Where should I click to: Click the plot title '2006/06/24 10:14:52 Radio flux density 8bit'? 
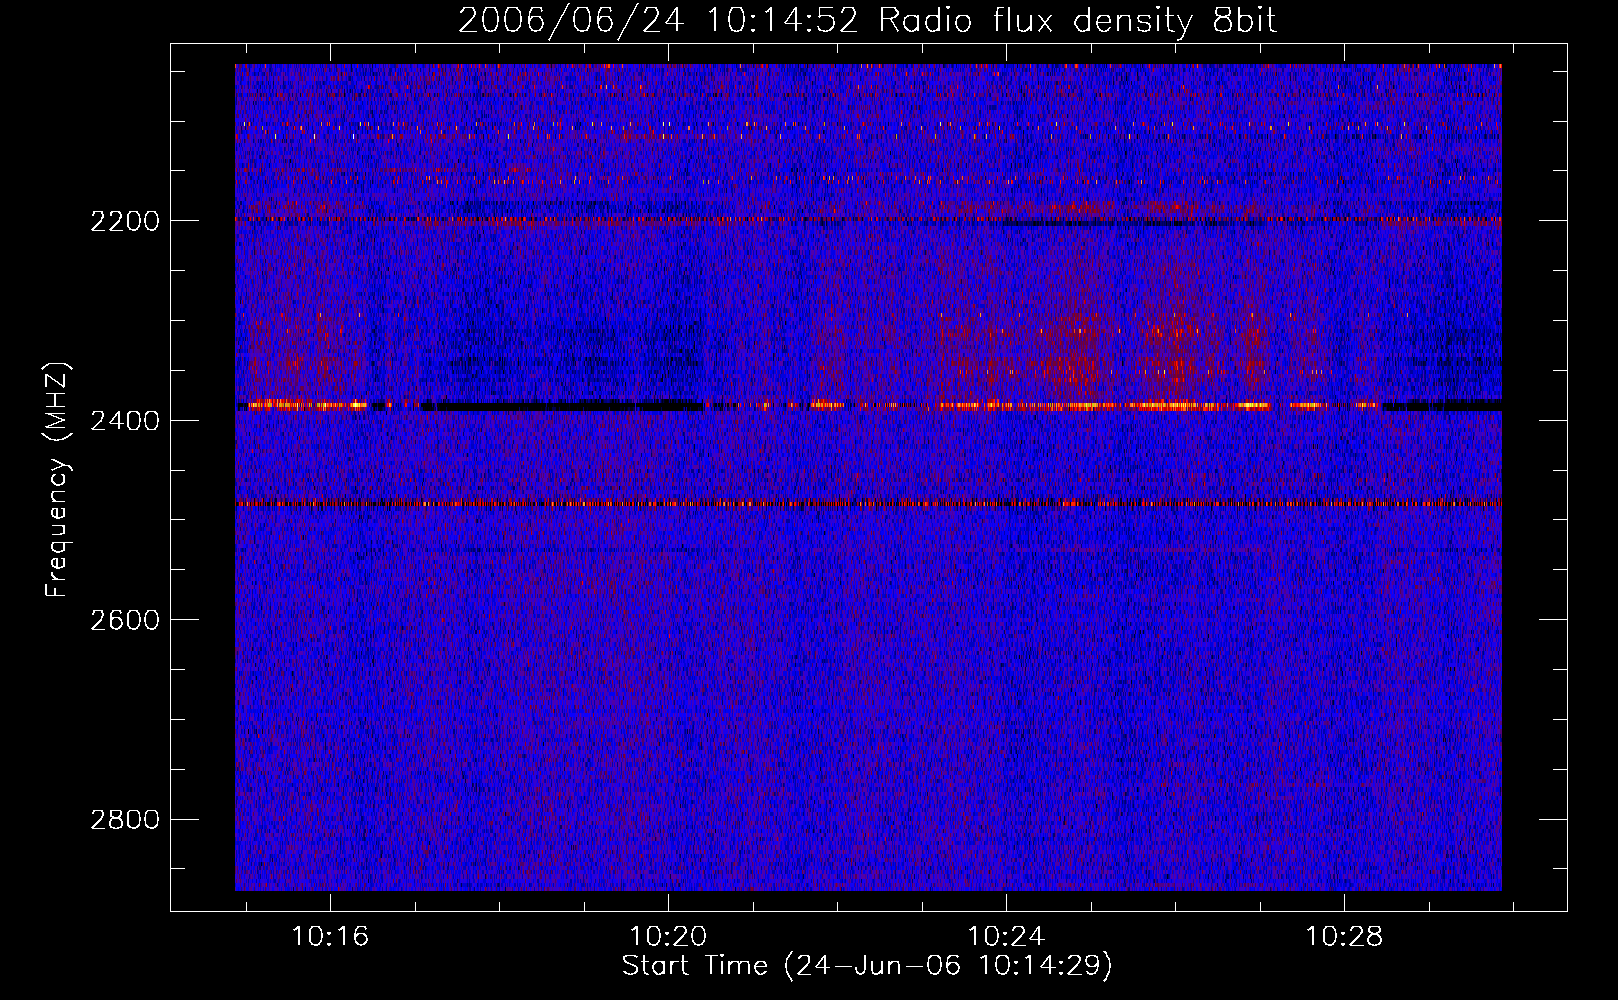[867, 21]
